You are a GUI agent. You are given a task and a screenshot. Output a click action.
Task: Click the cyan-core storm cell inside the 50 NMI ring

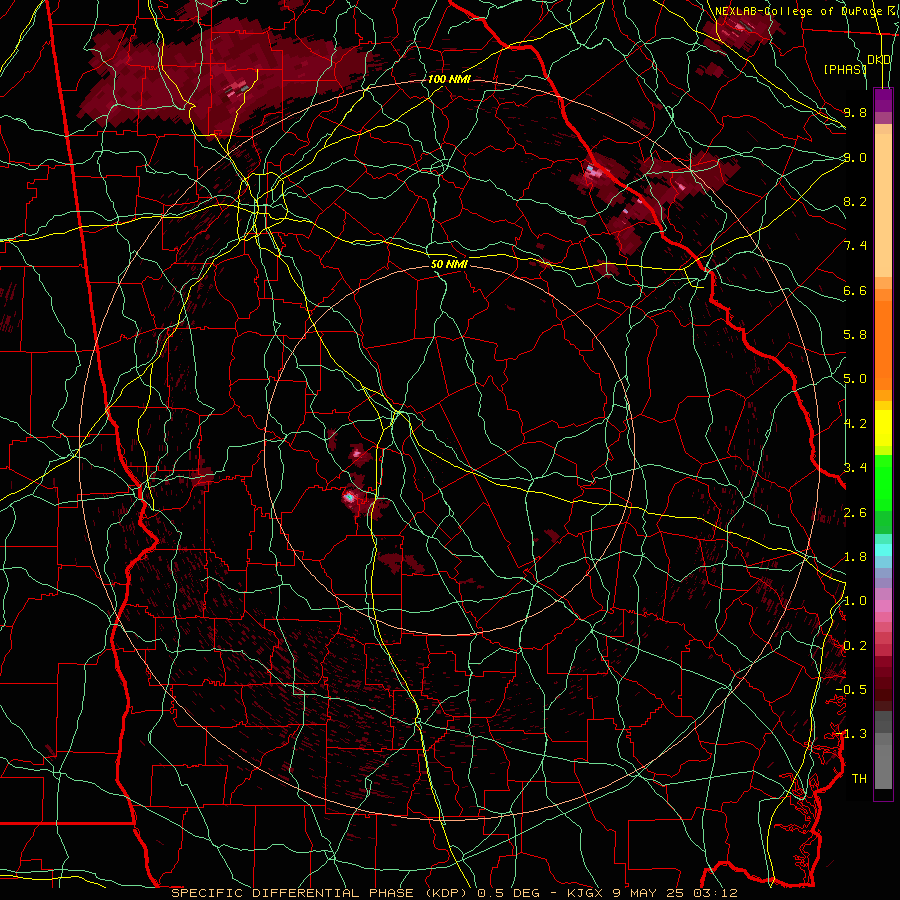click(349, 497)
